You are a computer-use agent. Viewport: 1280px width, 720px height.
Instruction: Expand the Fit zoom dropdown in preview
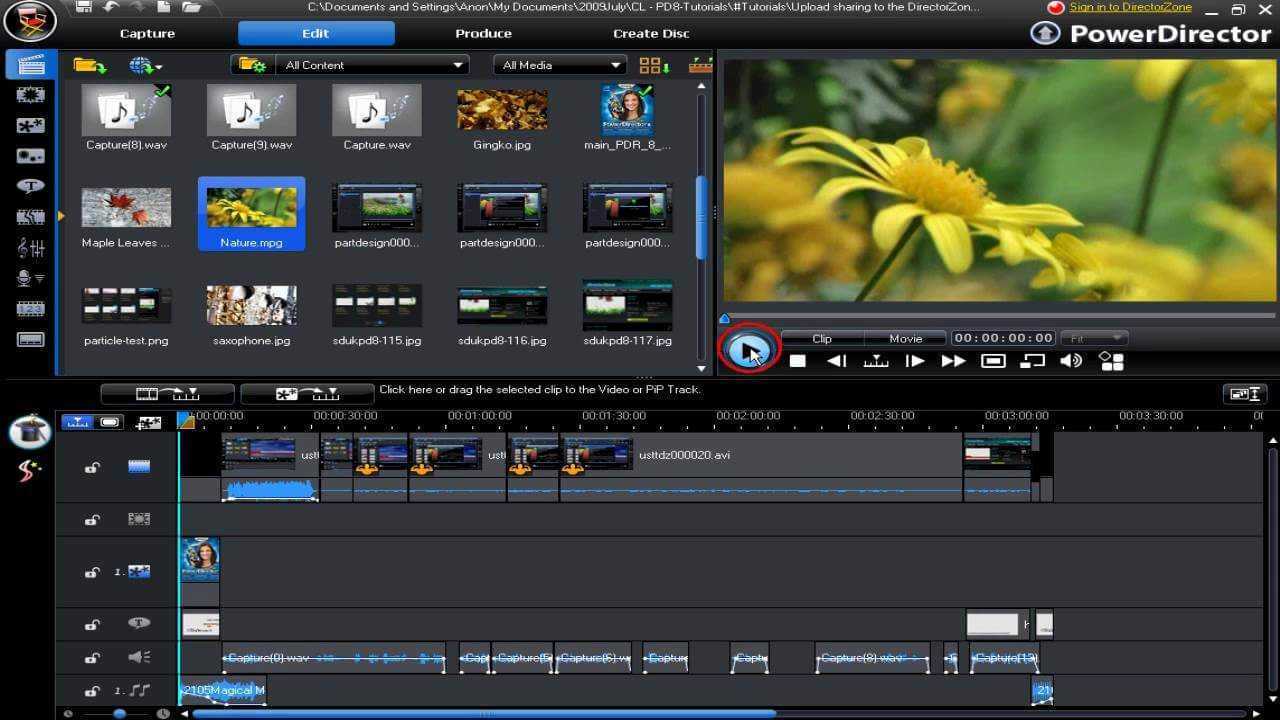tap(1095, 338)
